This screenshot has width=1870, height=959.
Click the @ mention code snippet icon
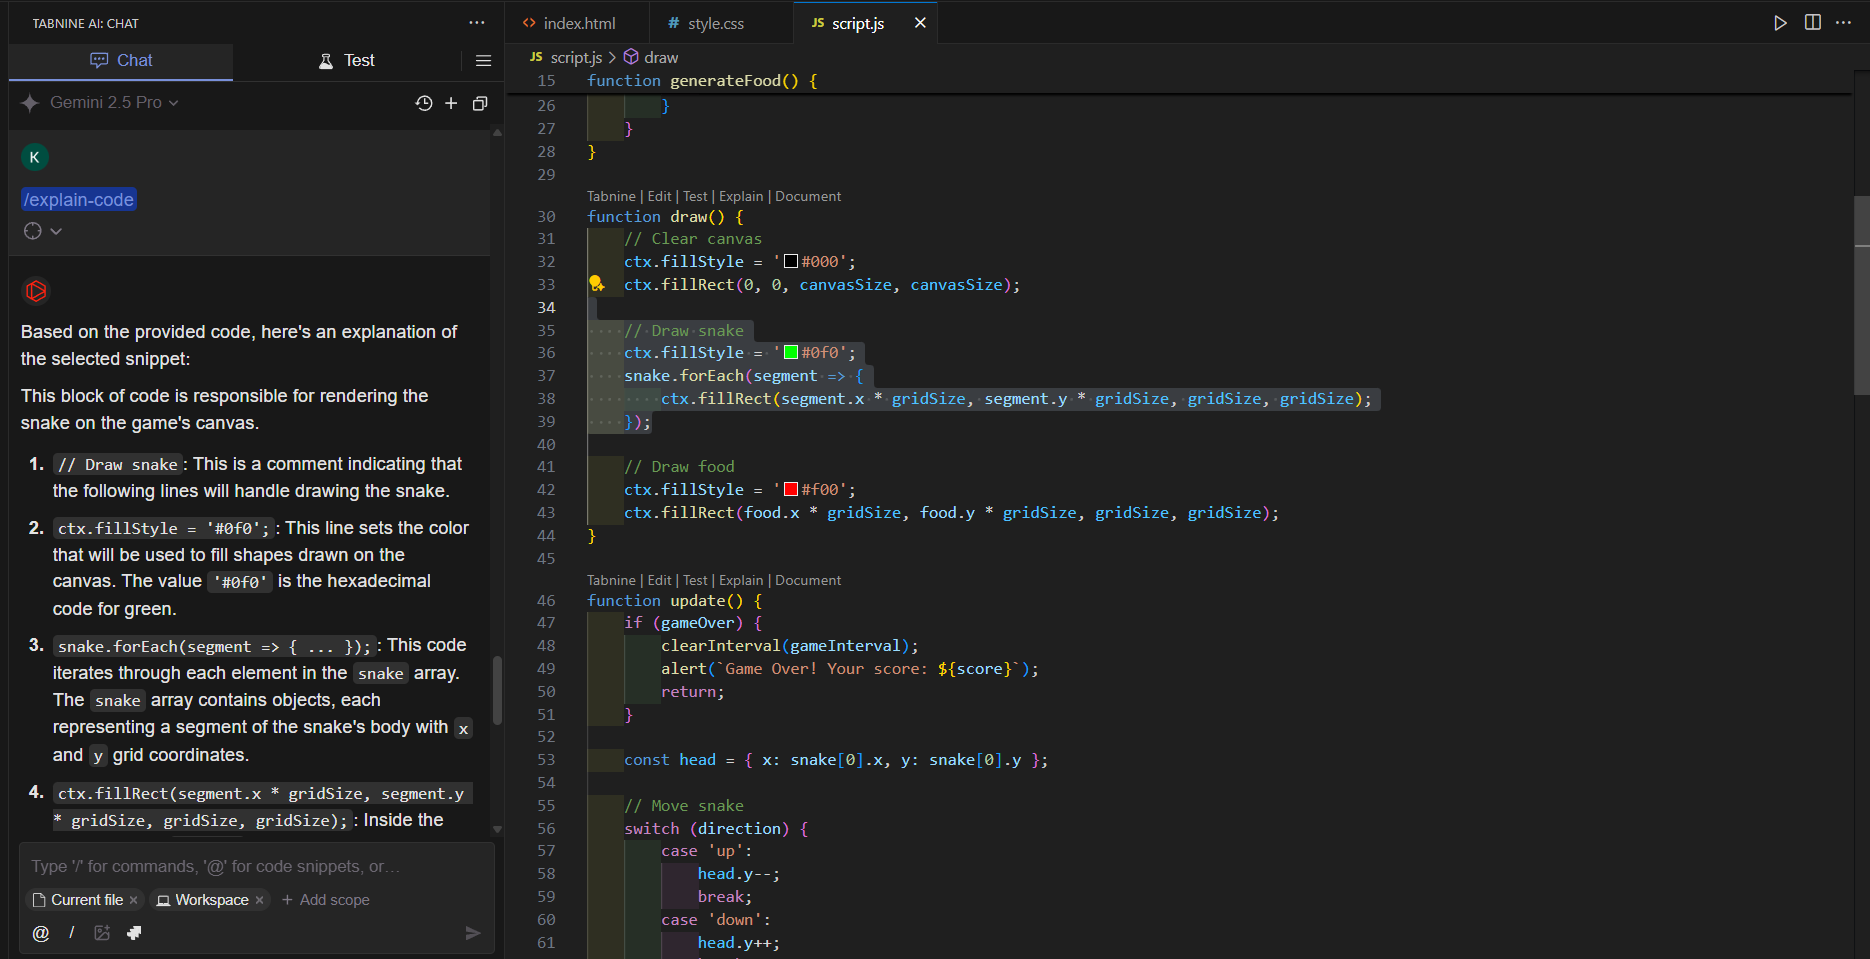[x=41, y=933]
